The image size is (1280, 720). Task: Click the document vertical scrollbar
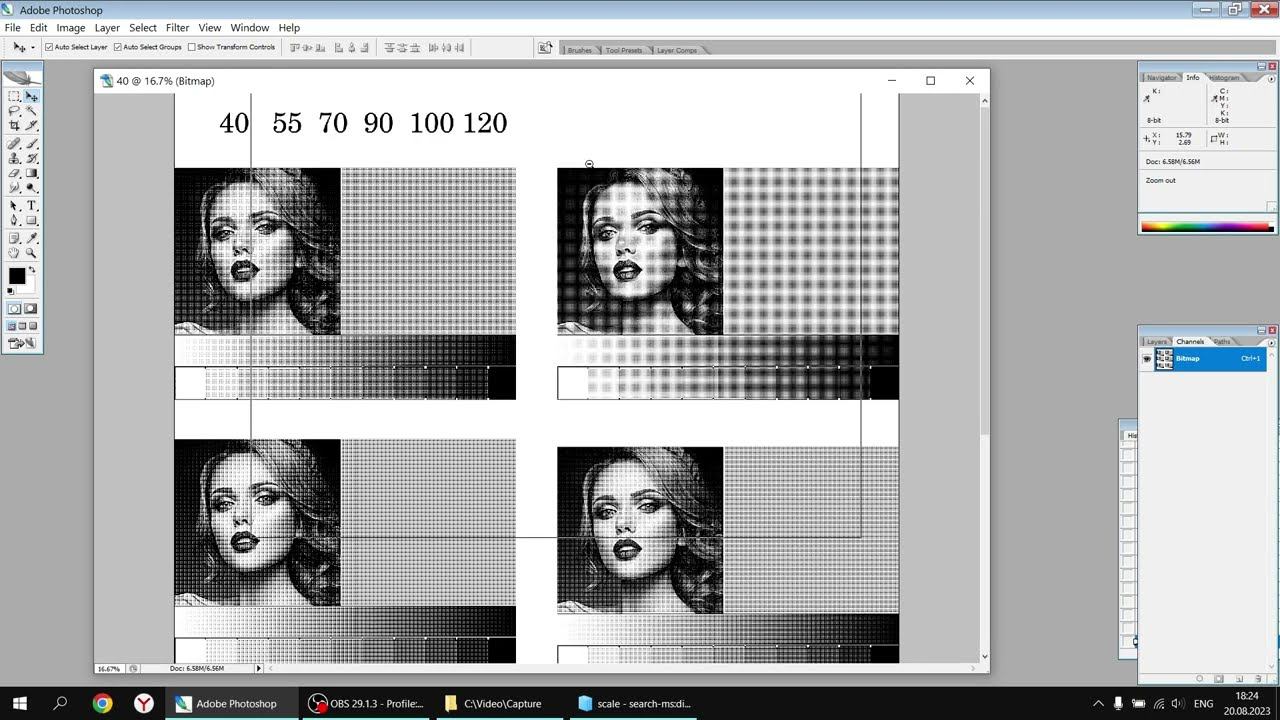[x=985, y=378]
